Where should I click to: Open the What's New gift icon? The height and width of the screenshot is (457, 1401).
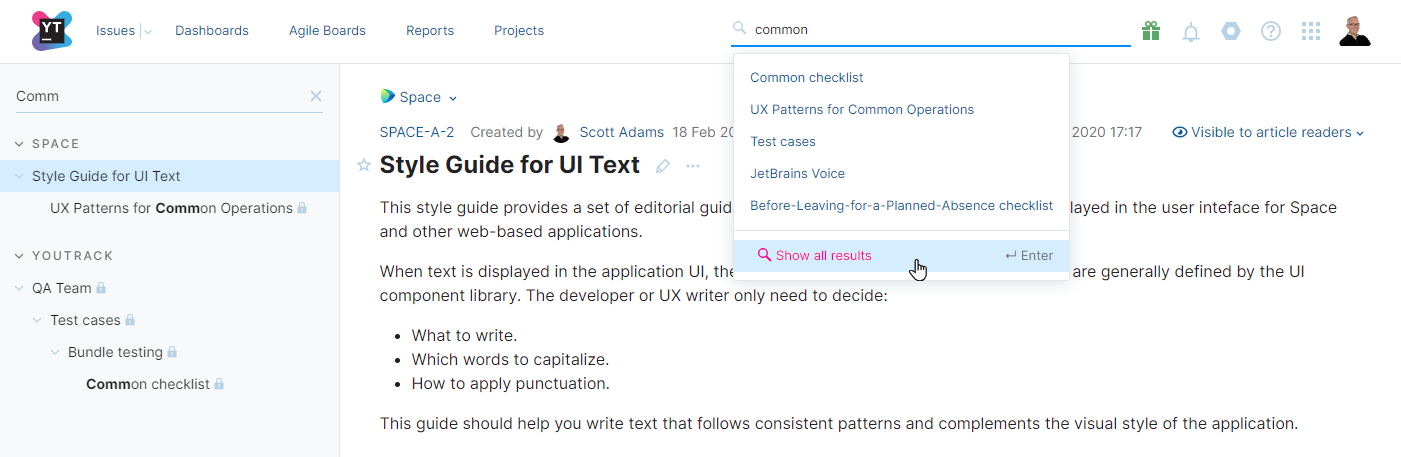[x=1151, y=31]
